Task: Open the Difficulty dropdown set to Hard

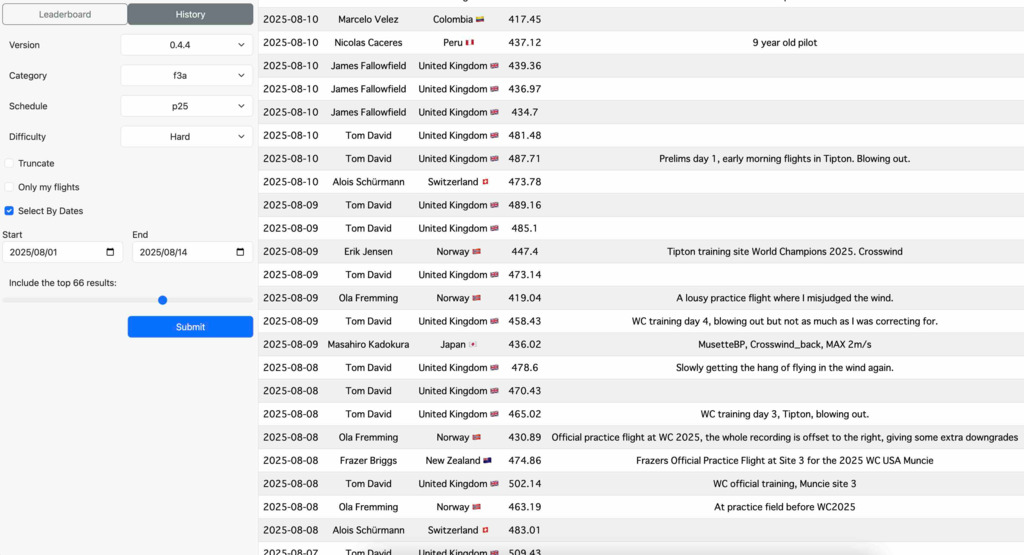Action: 186,136
